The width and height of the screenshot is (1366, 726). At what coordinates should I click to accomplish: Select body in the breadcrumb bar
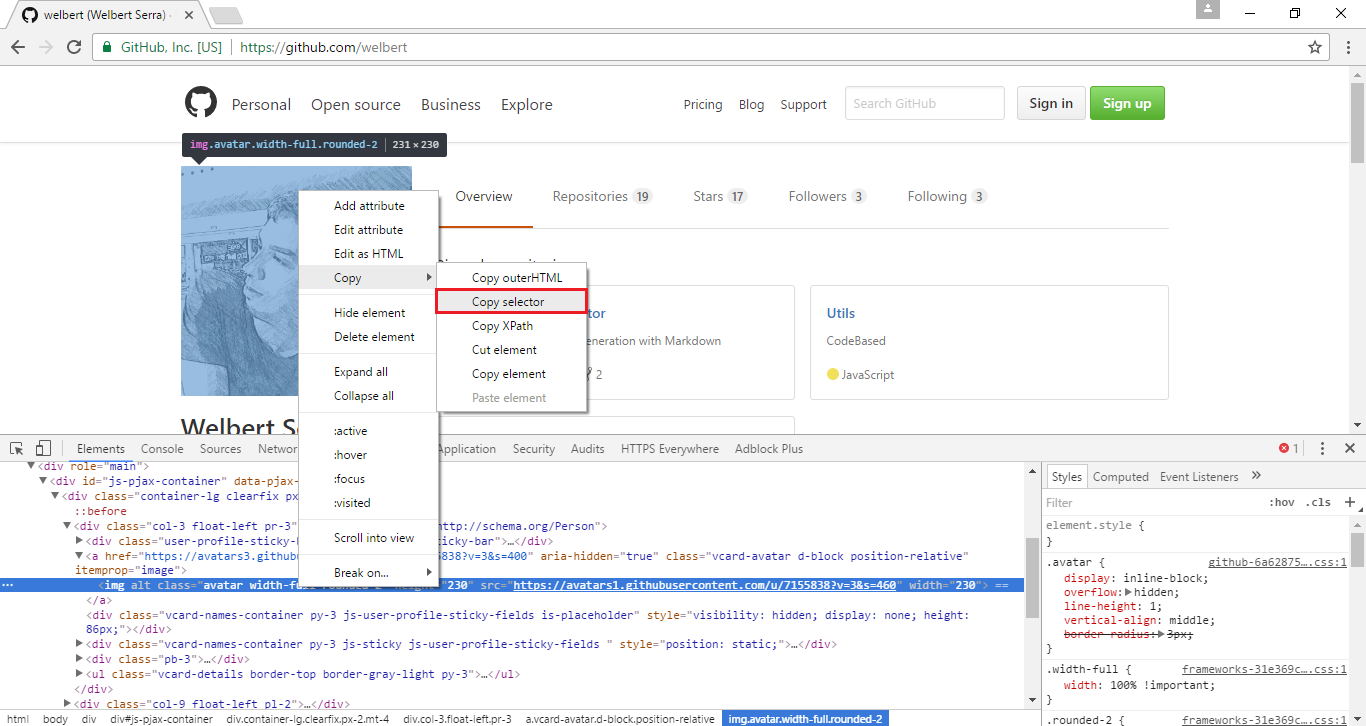pos(56,719)
